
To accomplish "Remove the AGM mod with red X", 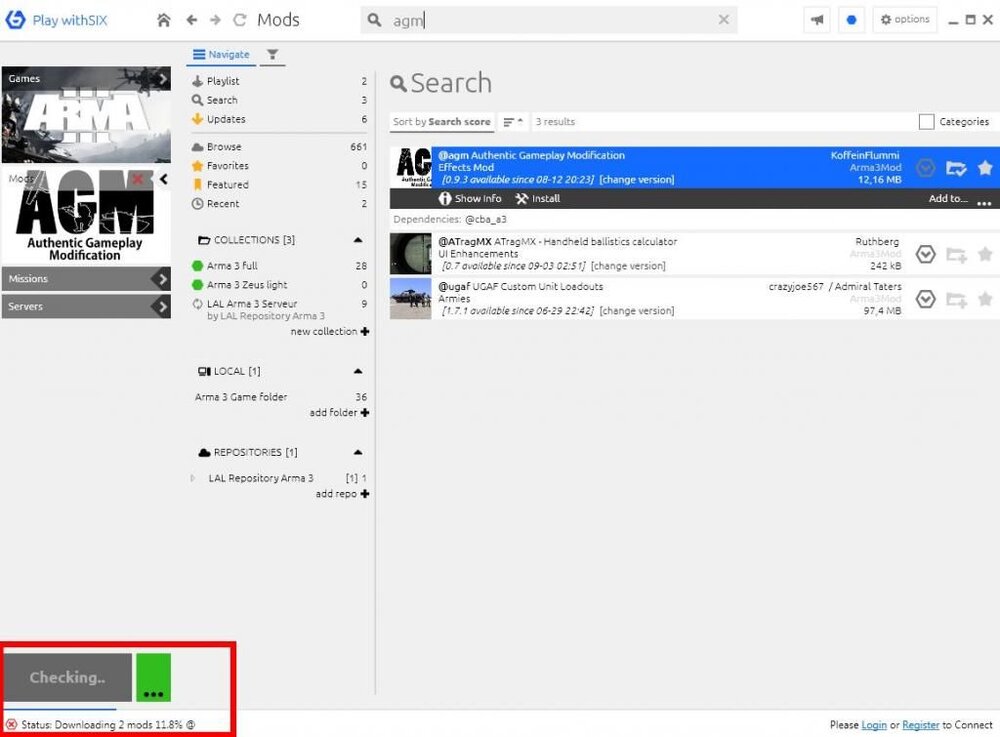I will (137, 179).
